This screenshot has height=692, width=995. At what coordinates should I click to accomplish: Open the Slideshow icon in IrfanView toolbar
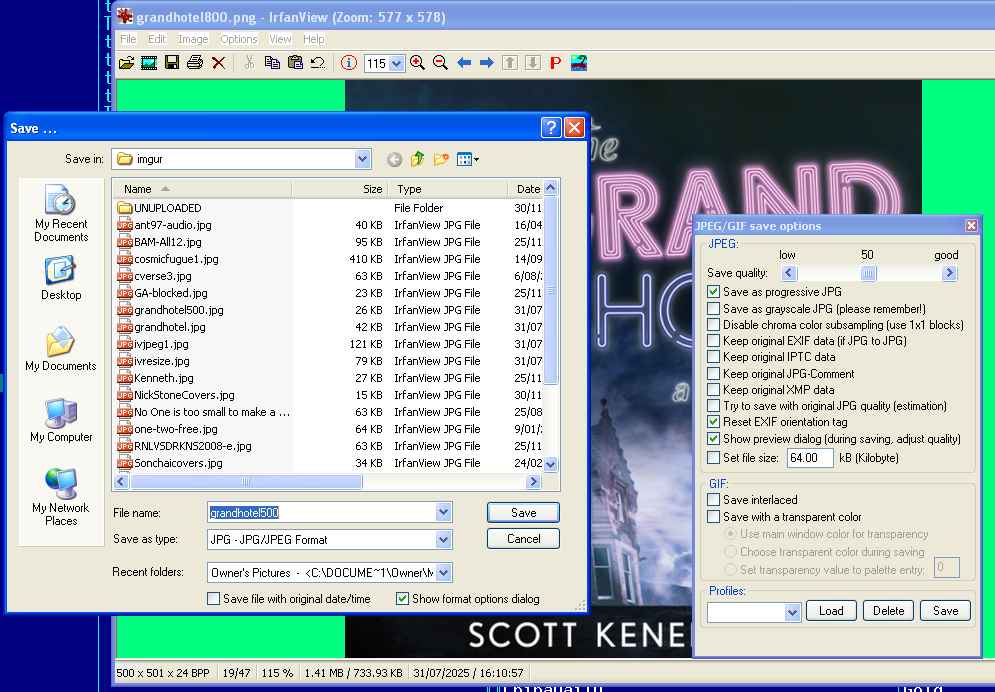click(148, 63)
